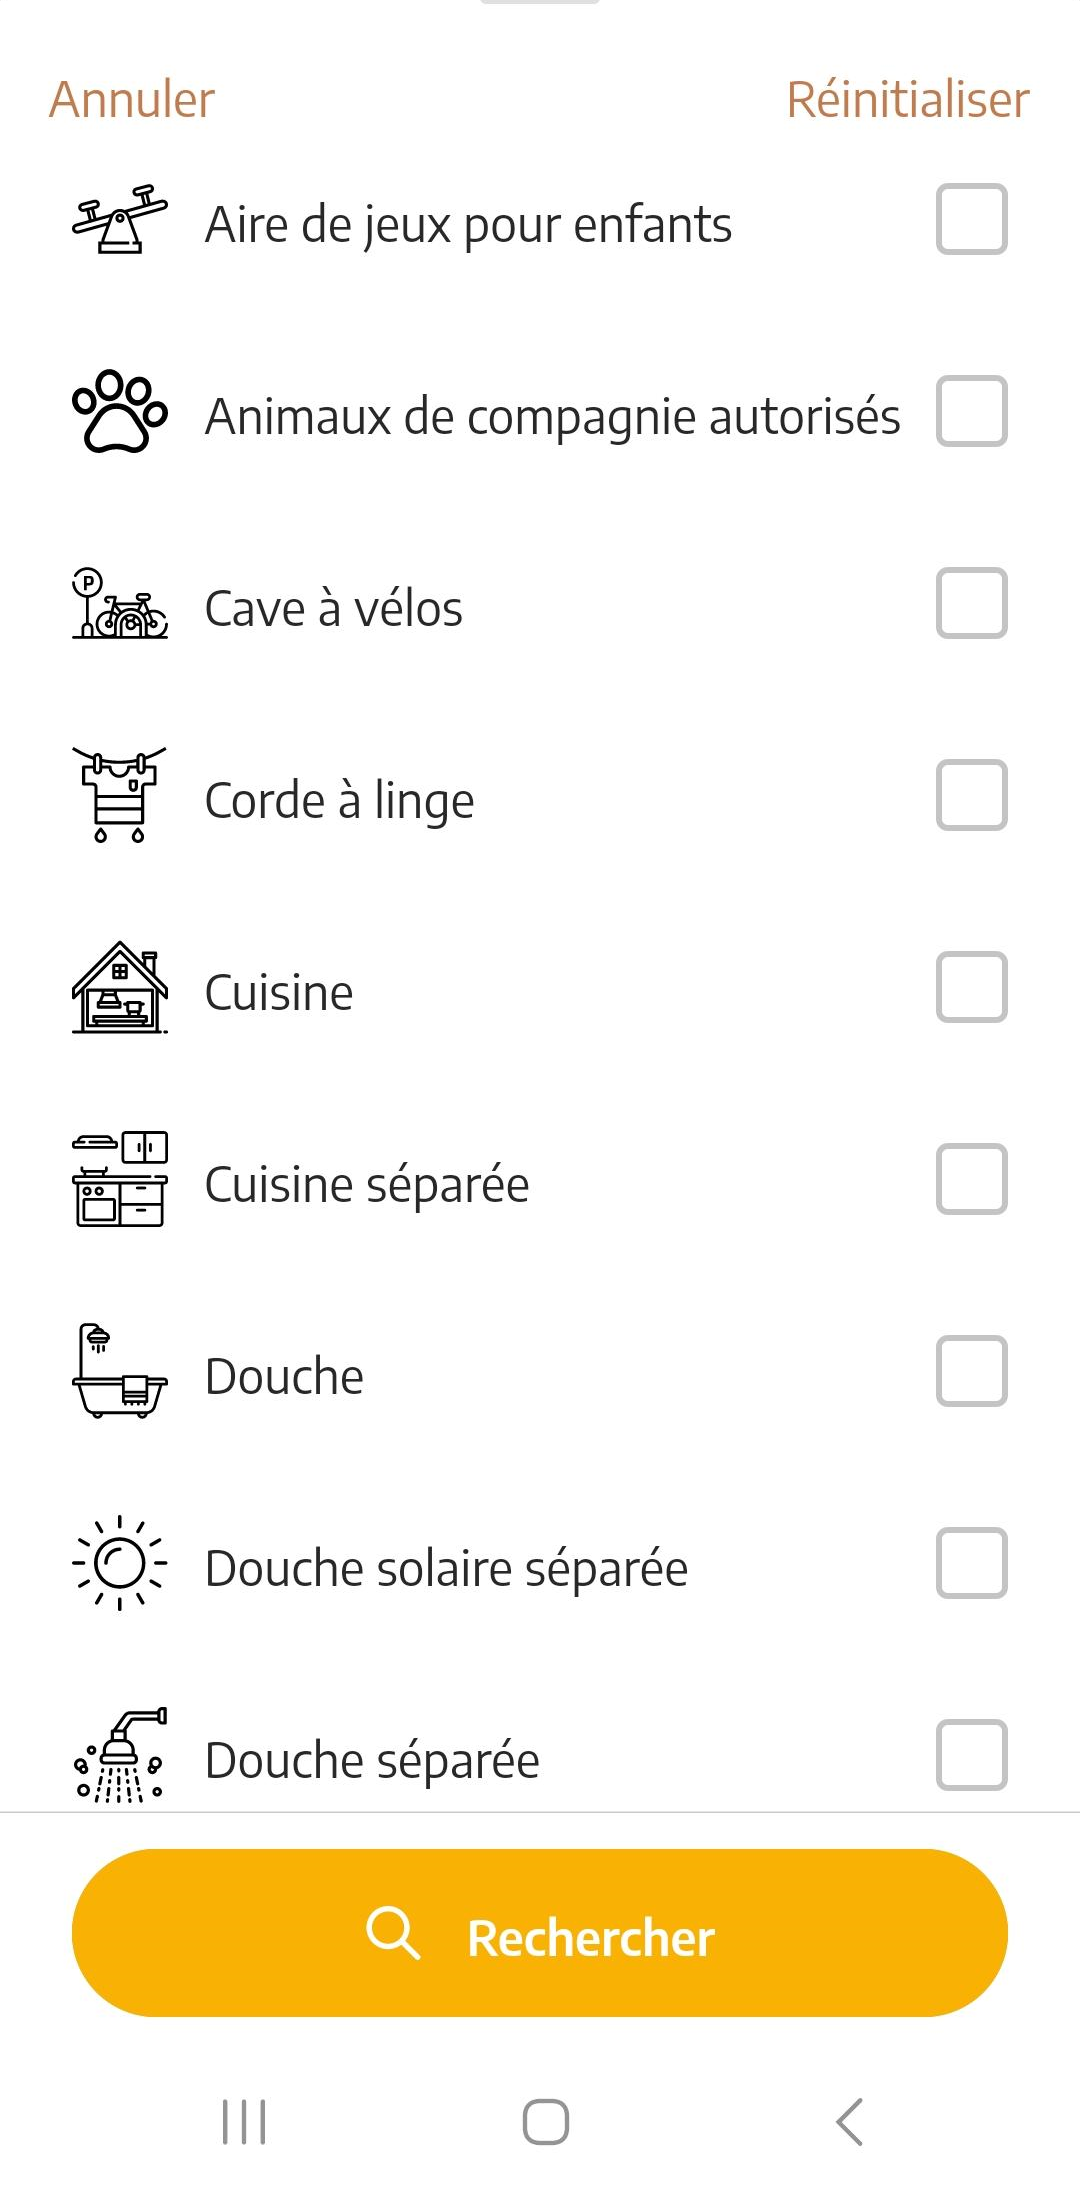The width and height of the screenshot is (1080, 2197).
Task: Check the Douche solaire séparée box
Action: (x=971, y=1563)
